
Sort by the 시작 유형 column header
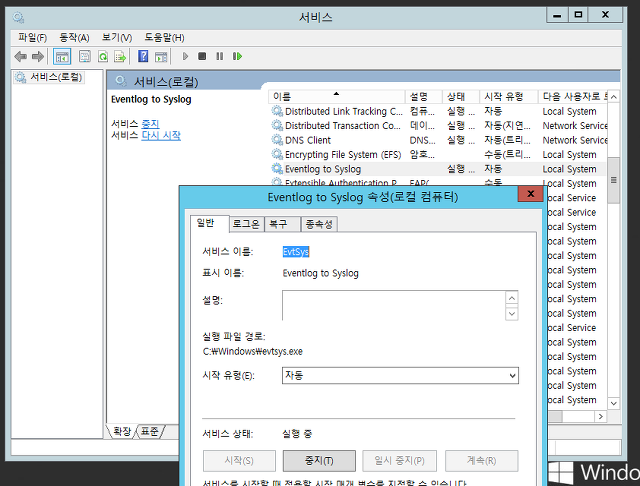coord(509,97)
